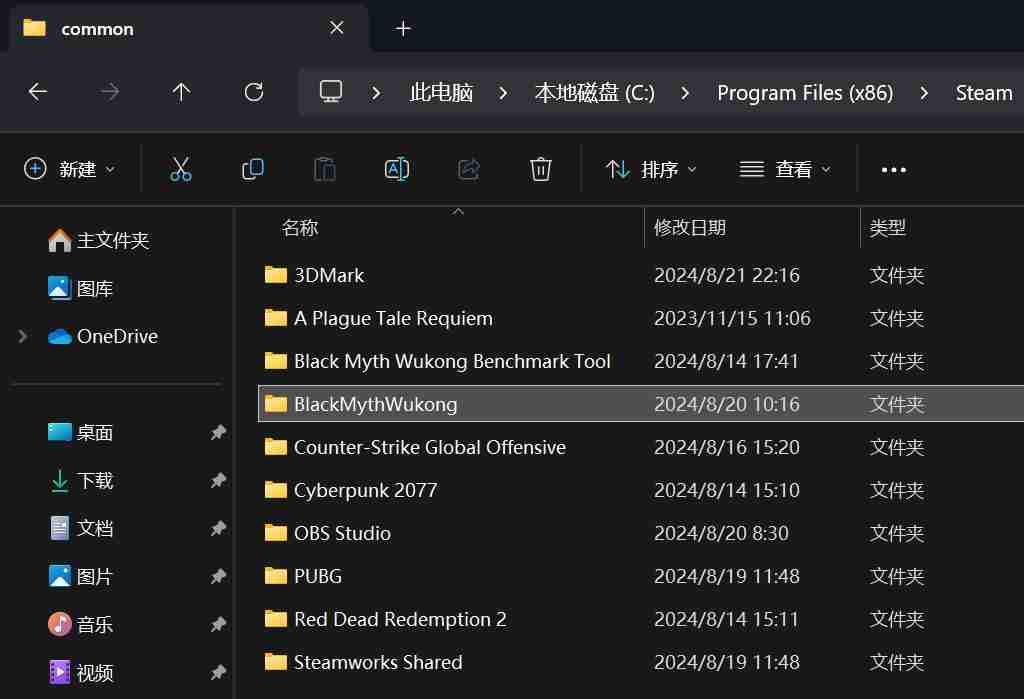Rename the selected folder via toolbar icon
This screenshot has width=1024, height=699.
tap(396, 168)
